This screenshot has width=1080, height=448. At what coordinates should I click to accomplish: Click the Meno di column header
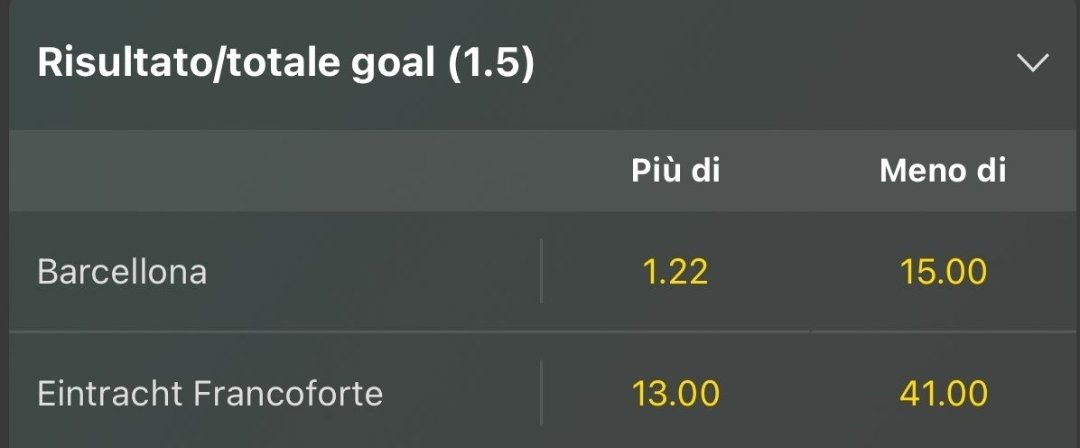pos(942,171)
